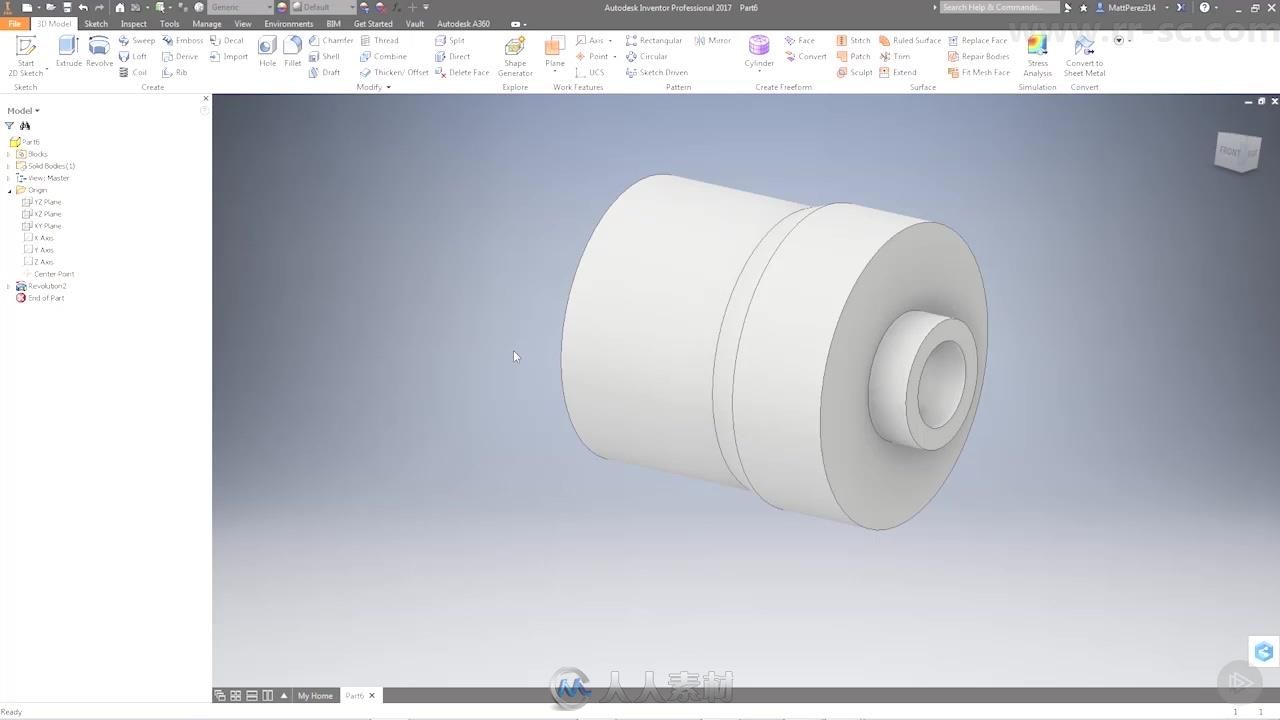This screenshot has height=720, width=1280.
Task: Switch to the Sketch ribbon tab
Action: pyautogui.click(x=96, y=24)
